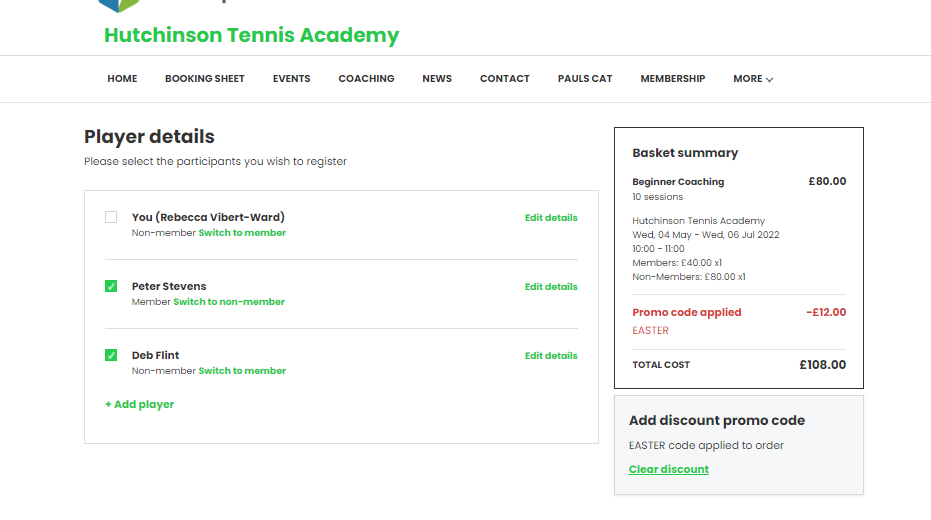931x520 pixels.
Task: Open the Events menu item
Action: click(291, 79)
